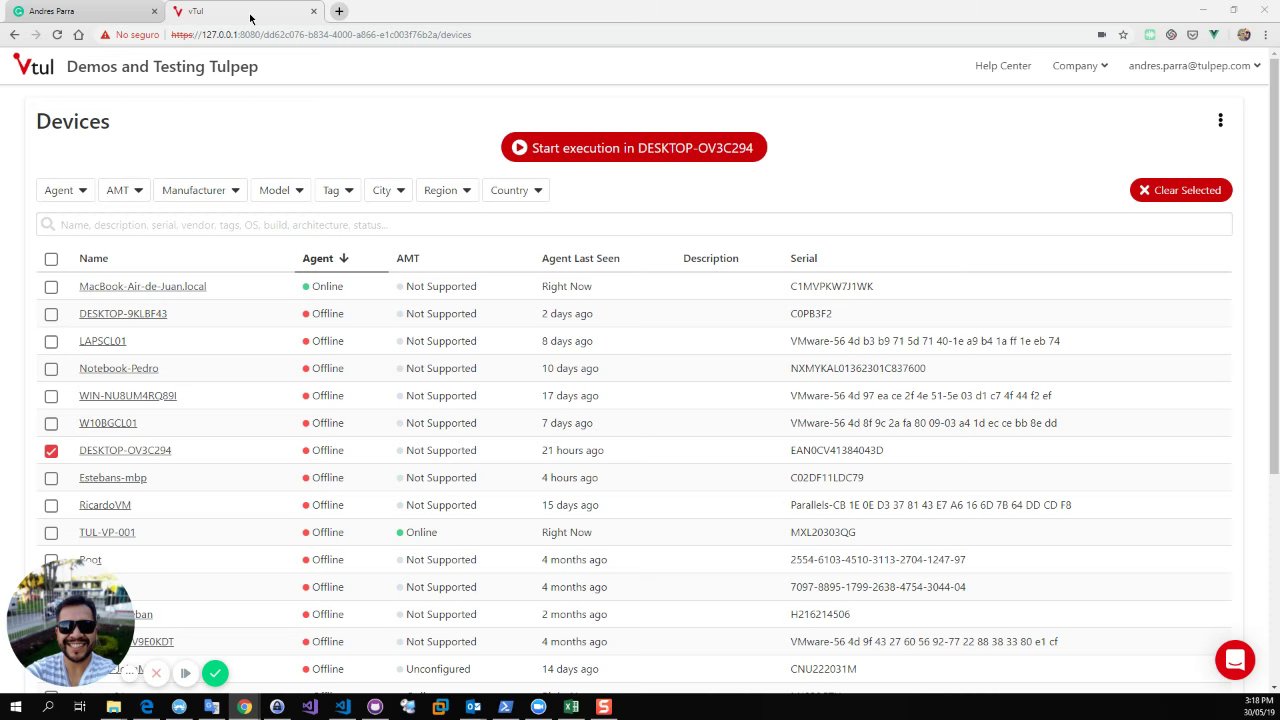This screenshot has height=720, width=1280.
Task: Click the Vue devtools extension icon
Action: pos(1214,35)
